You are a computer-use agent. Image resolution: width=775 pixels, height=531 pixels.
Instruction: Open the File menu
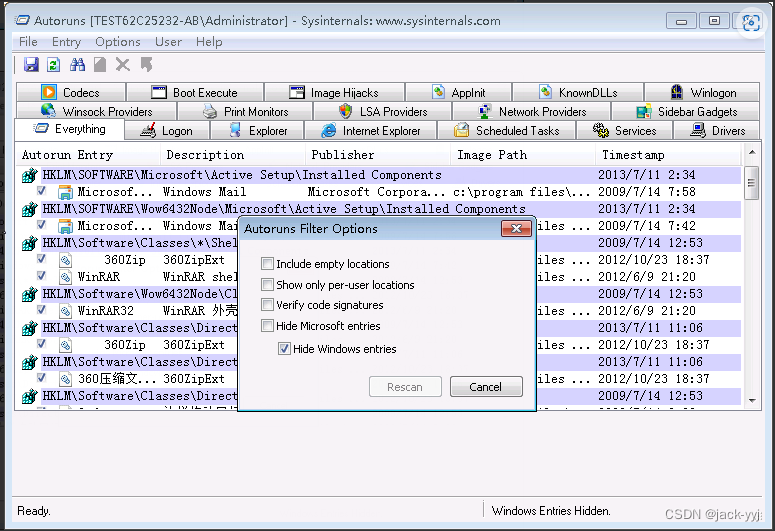click(28, 42)
